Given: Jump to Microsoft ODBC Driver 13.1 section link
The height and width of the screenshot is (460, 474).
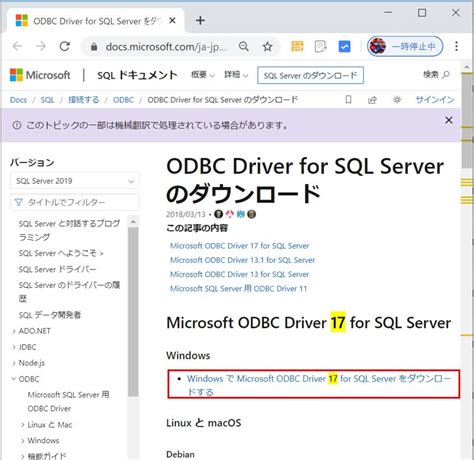Looking at the screenshot, I should point(242,260).
